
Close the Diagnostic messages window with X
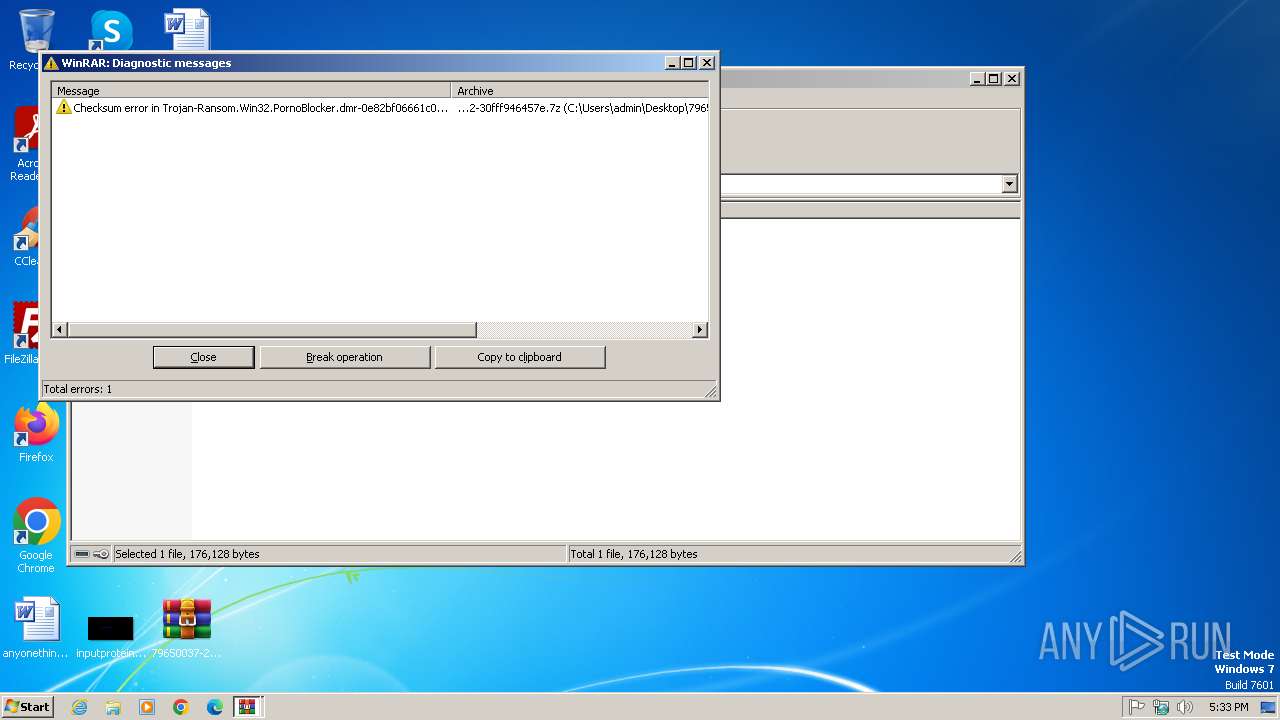coord(707,63)
